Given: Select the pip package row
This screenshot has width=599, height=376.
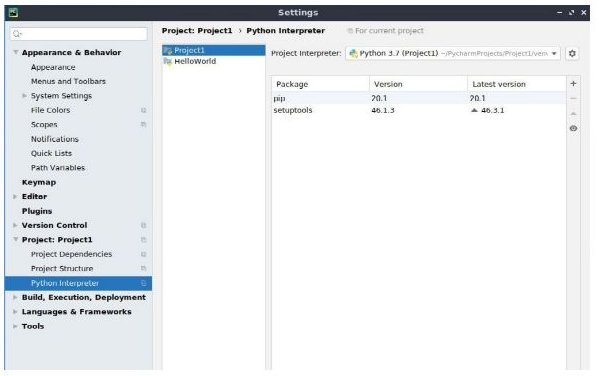Looking at the screenshot, I should coord(419,99).
